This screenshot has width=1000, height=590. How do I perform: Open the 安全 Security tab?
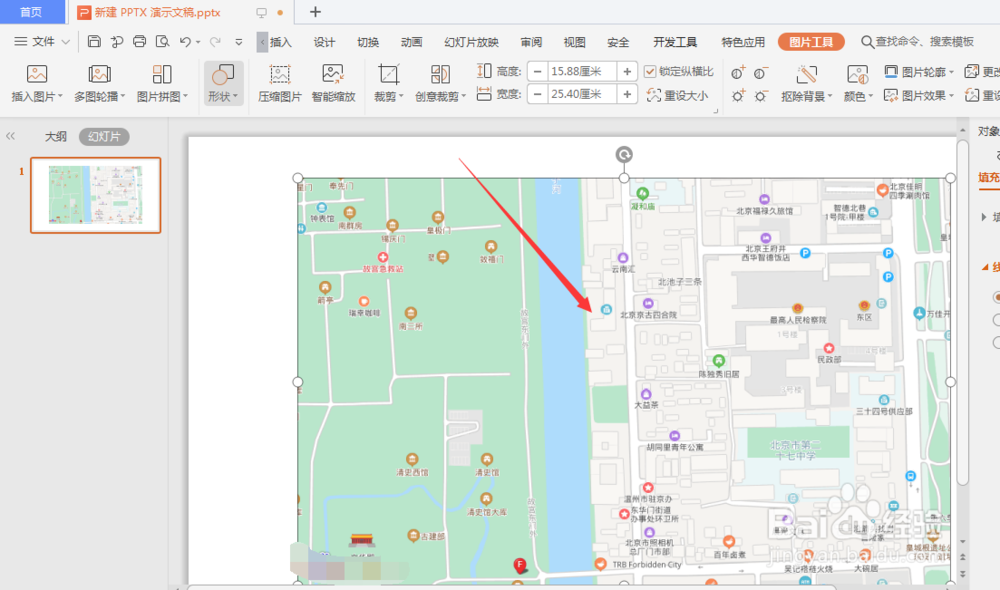(x=618, y=42)
